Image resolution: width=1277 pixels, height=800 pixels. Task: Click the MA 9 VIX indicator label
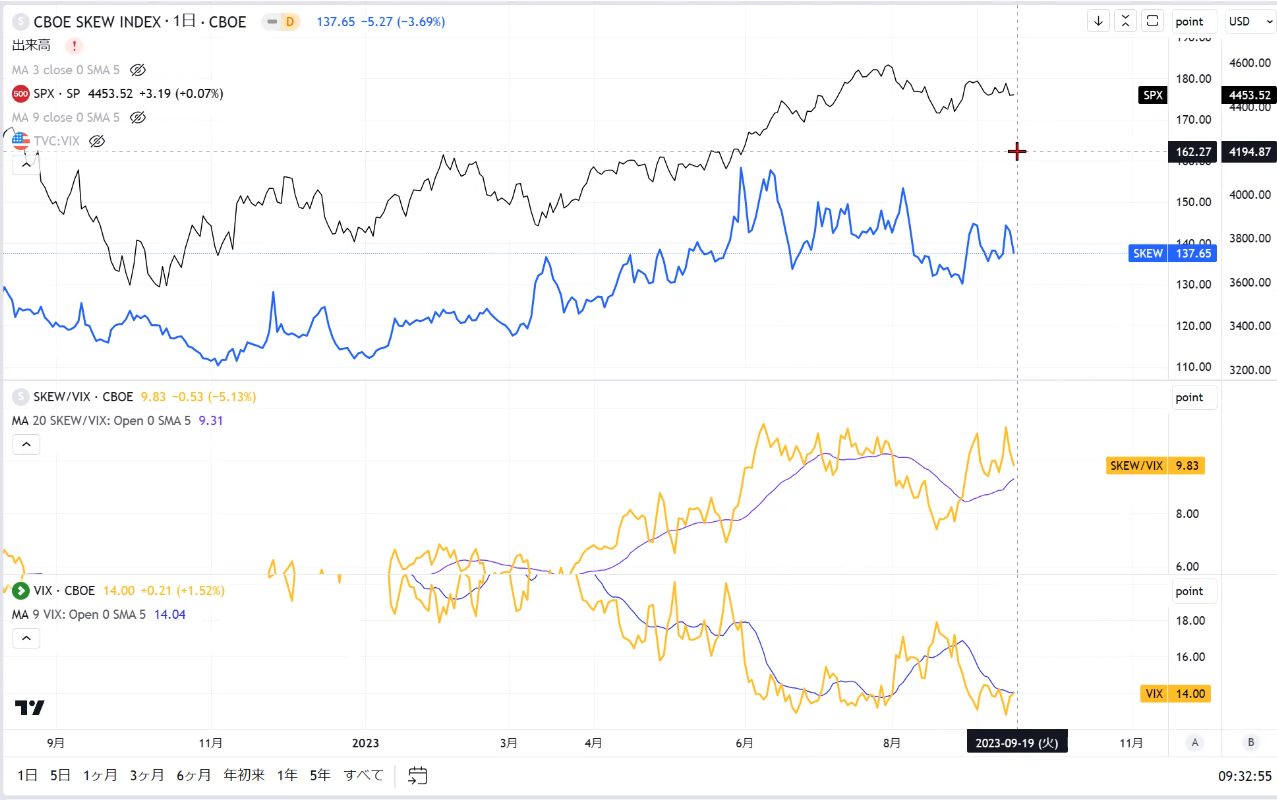[79, 614]
